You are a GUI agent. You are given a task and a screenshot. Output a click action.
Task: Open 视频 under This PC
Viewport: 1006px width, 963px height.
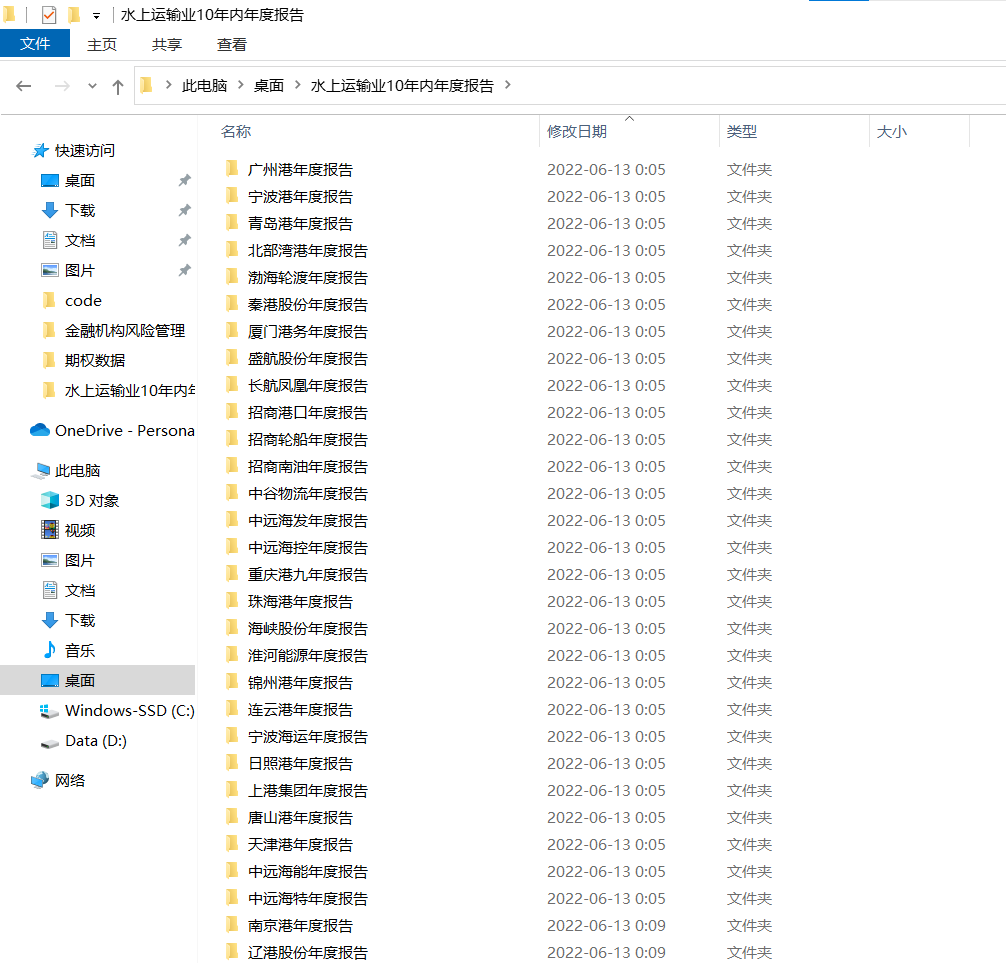click(80, 531)
